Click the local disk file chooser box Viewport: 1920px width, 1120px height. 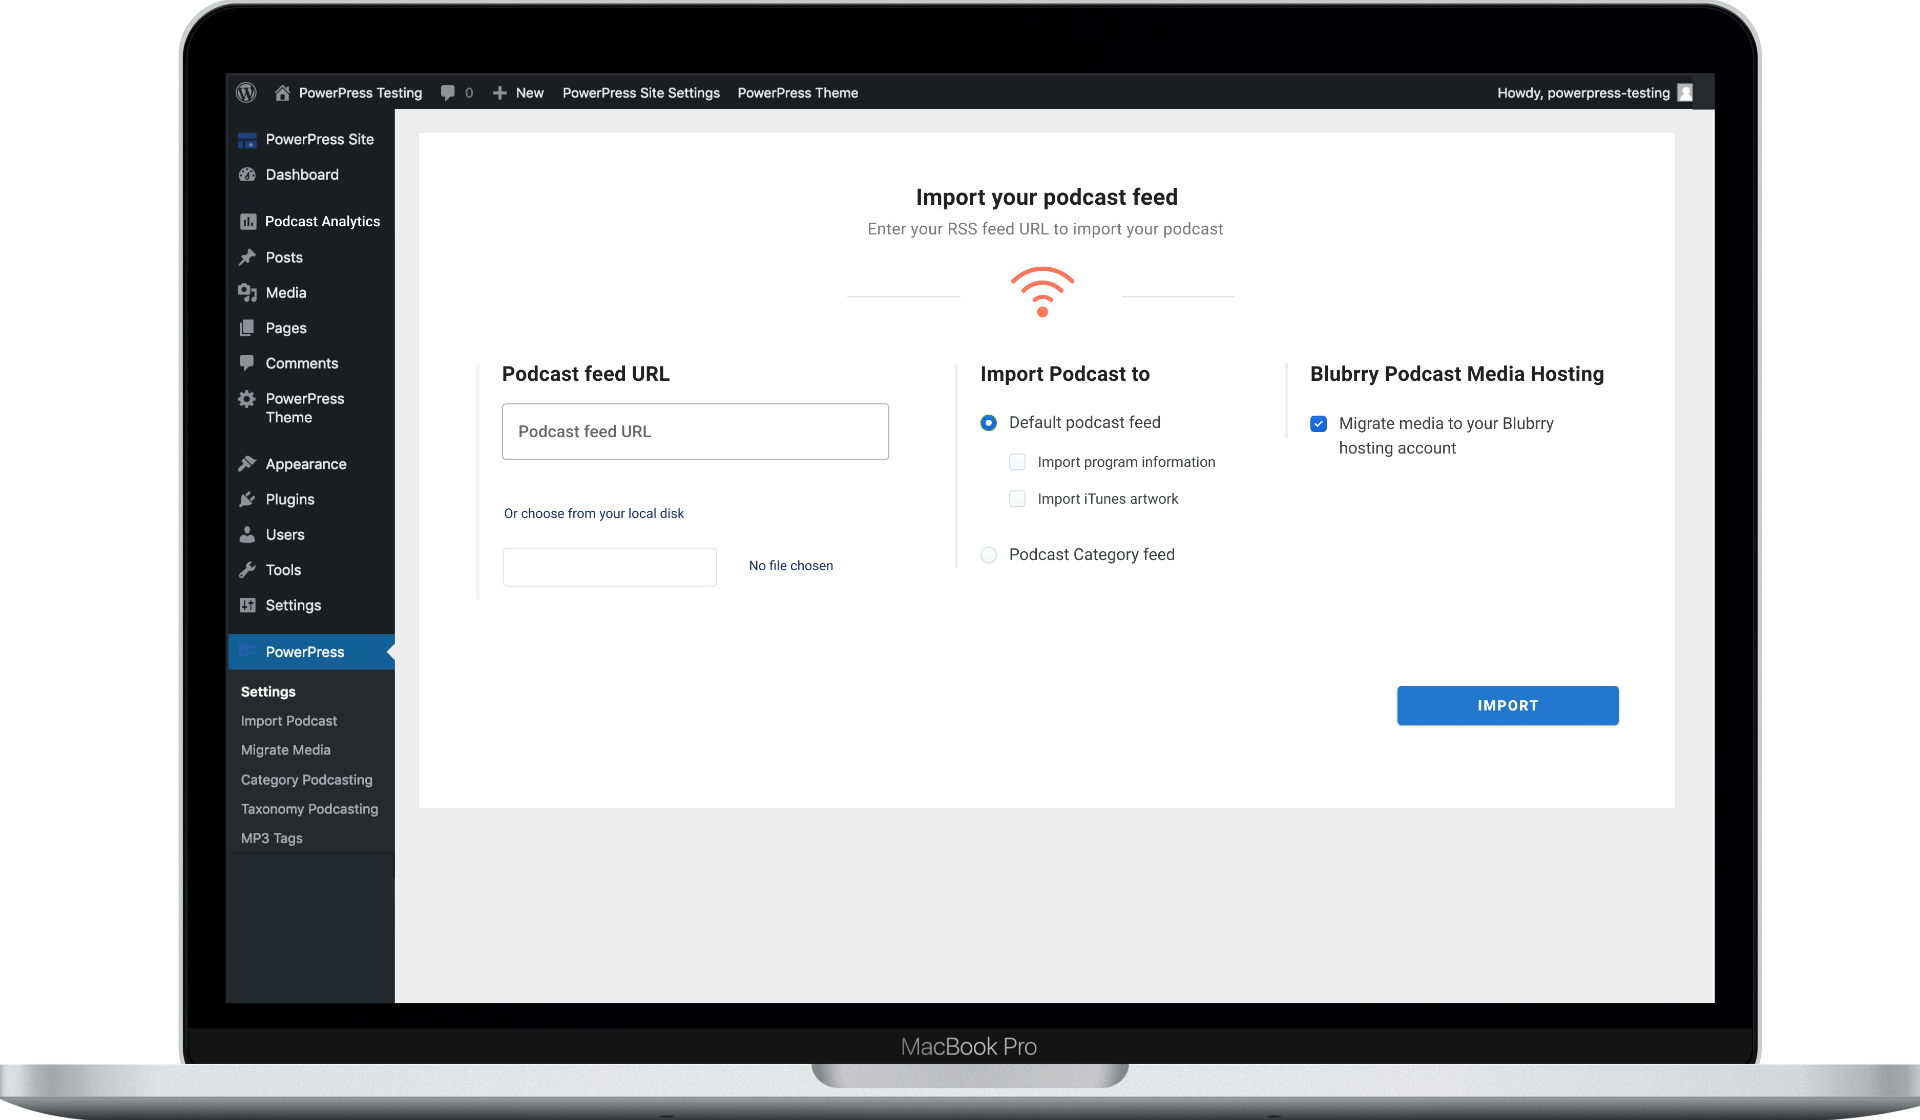pyautogui.click(x=610, y=567)
